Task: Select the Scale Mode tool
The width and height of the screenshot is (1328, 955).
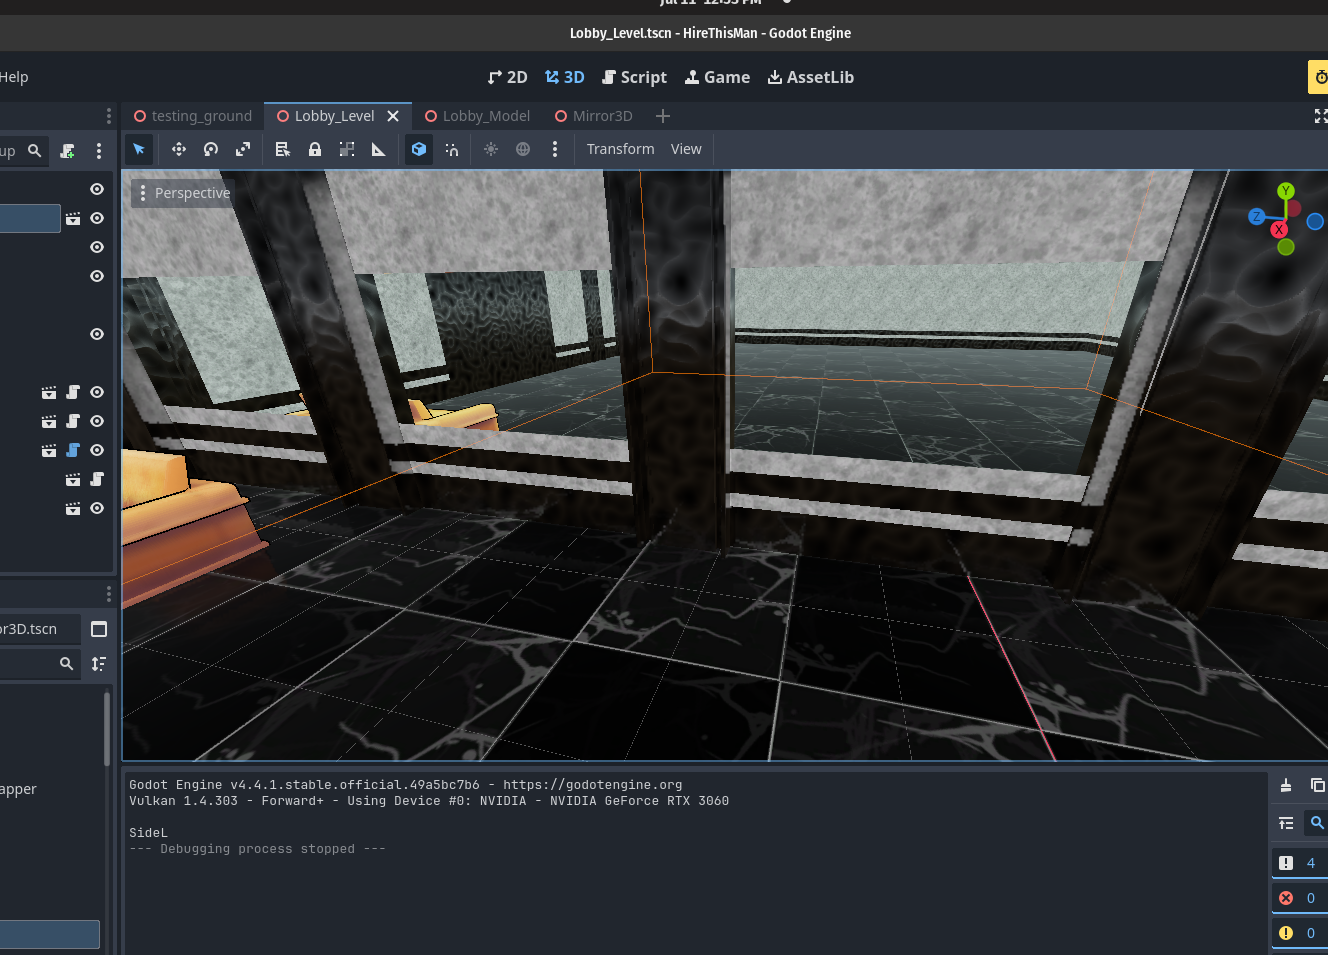Action: [243, 149]
